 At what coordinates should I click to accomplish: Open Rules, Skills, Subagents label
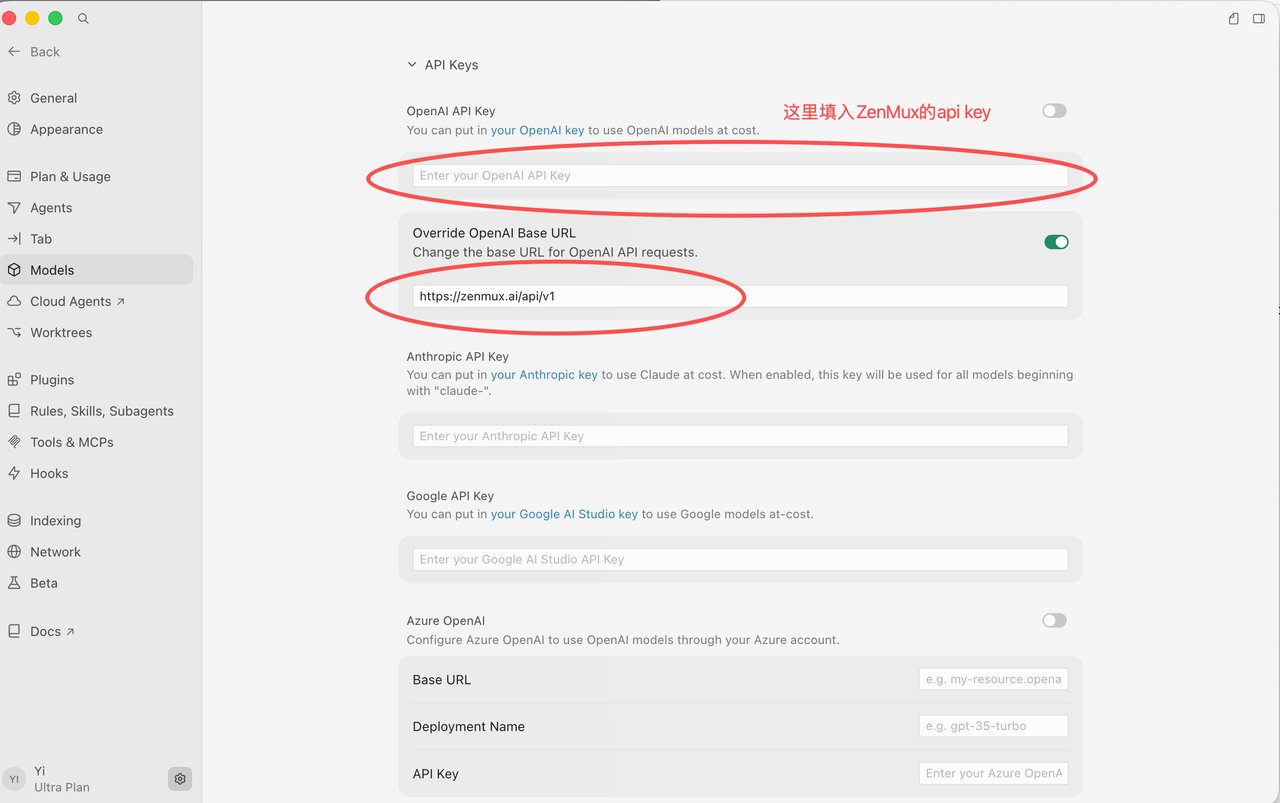coord(102,411)
